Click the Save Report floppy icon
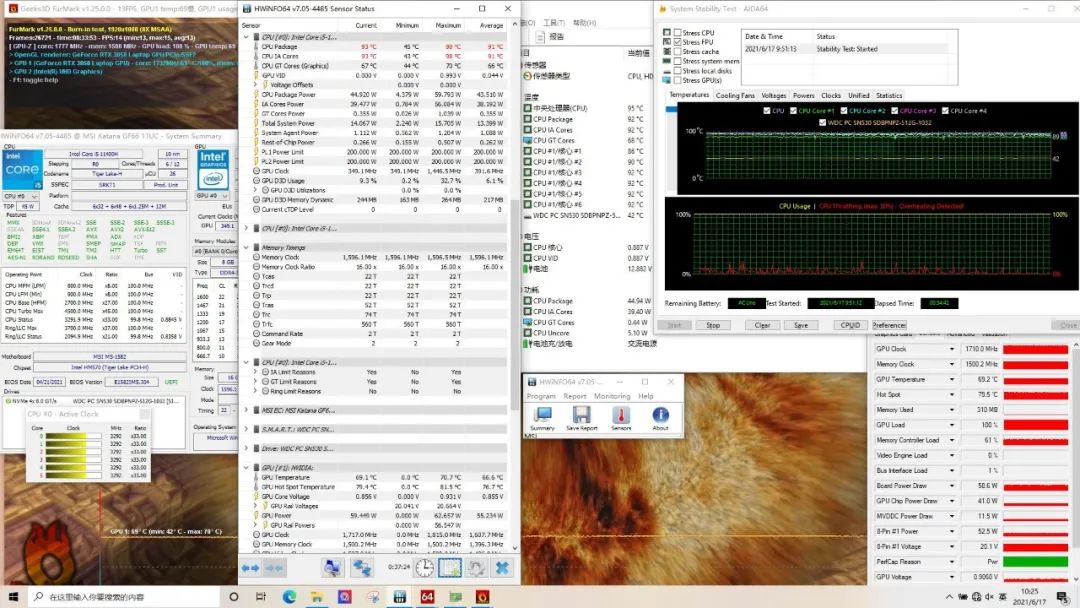Screen dimensions: 1080x608 point(581,415)
